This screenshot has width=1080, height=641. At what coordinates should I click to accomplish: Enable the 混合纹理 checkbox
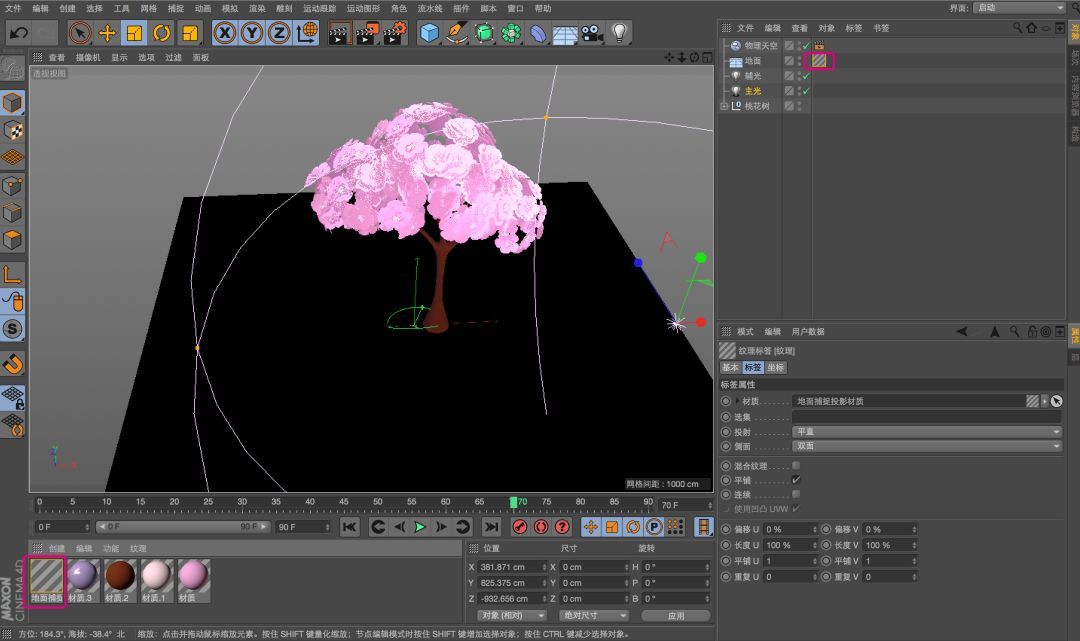[796, 465]
